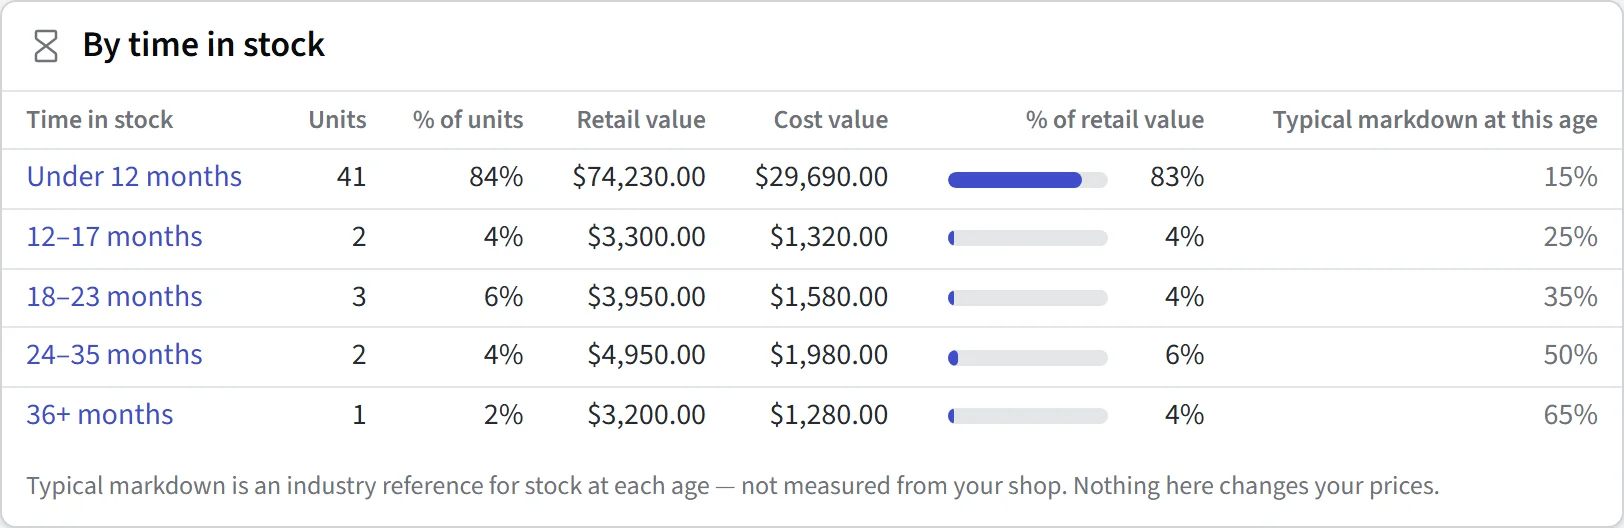Click the '% of units' column header

pyautogui.click(x=468, y=120)
